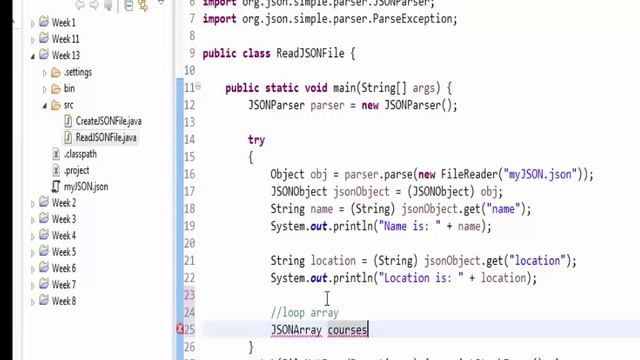
Task: Click class name ReadJSONFile on line 9
Action: [310, 53]
